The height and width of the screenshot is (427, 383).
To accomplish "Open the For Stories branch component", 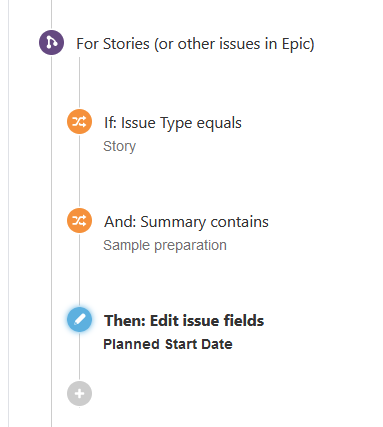I will (x=195, y=44).
